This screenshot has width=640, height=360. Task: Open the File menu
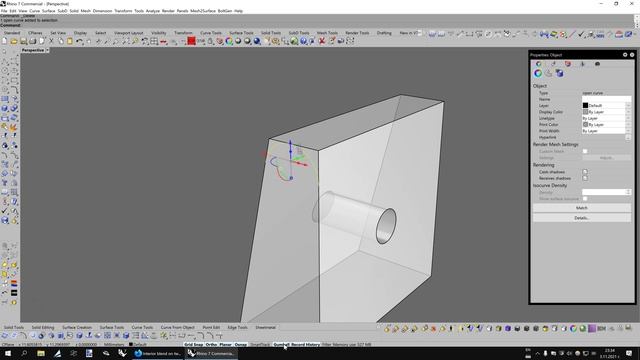click(x=4, y=11)
